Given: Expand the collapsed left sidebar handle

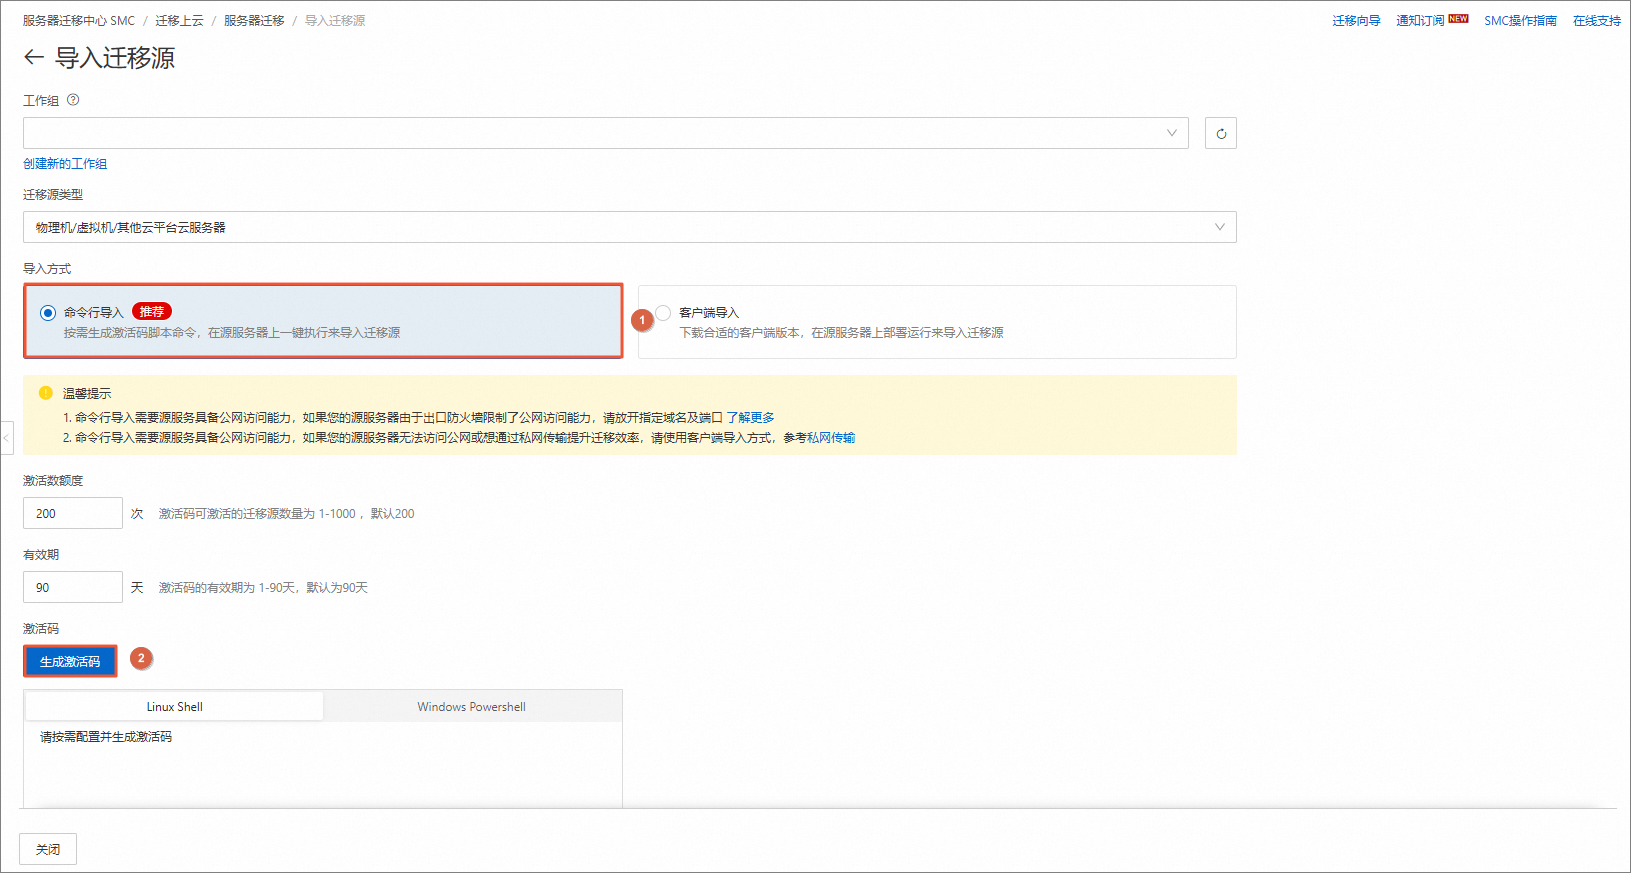Looking at the screenshot, I should tap(6, 438).
